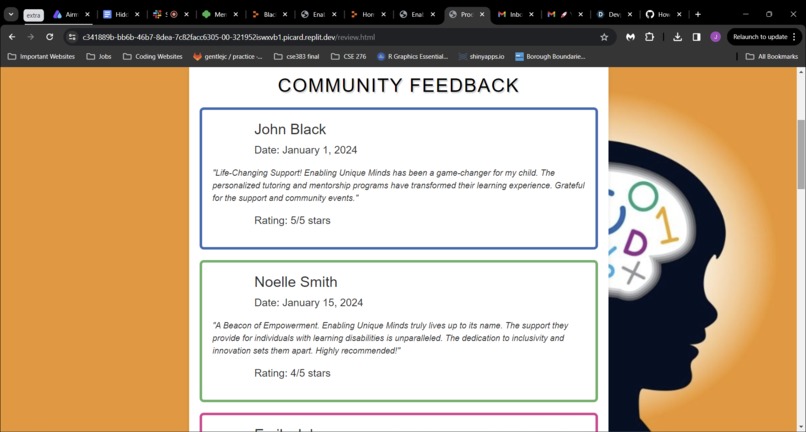This screenshot has width=806, height=432.
Task: Click the COMMUNITY FEEDBACK heading
Action: pos(398,85)
